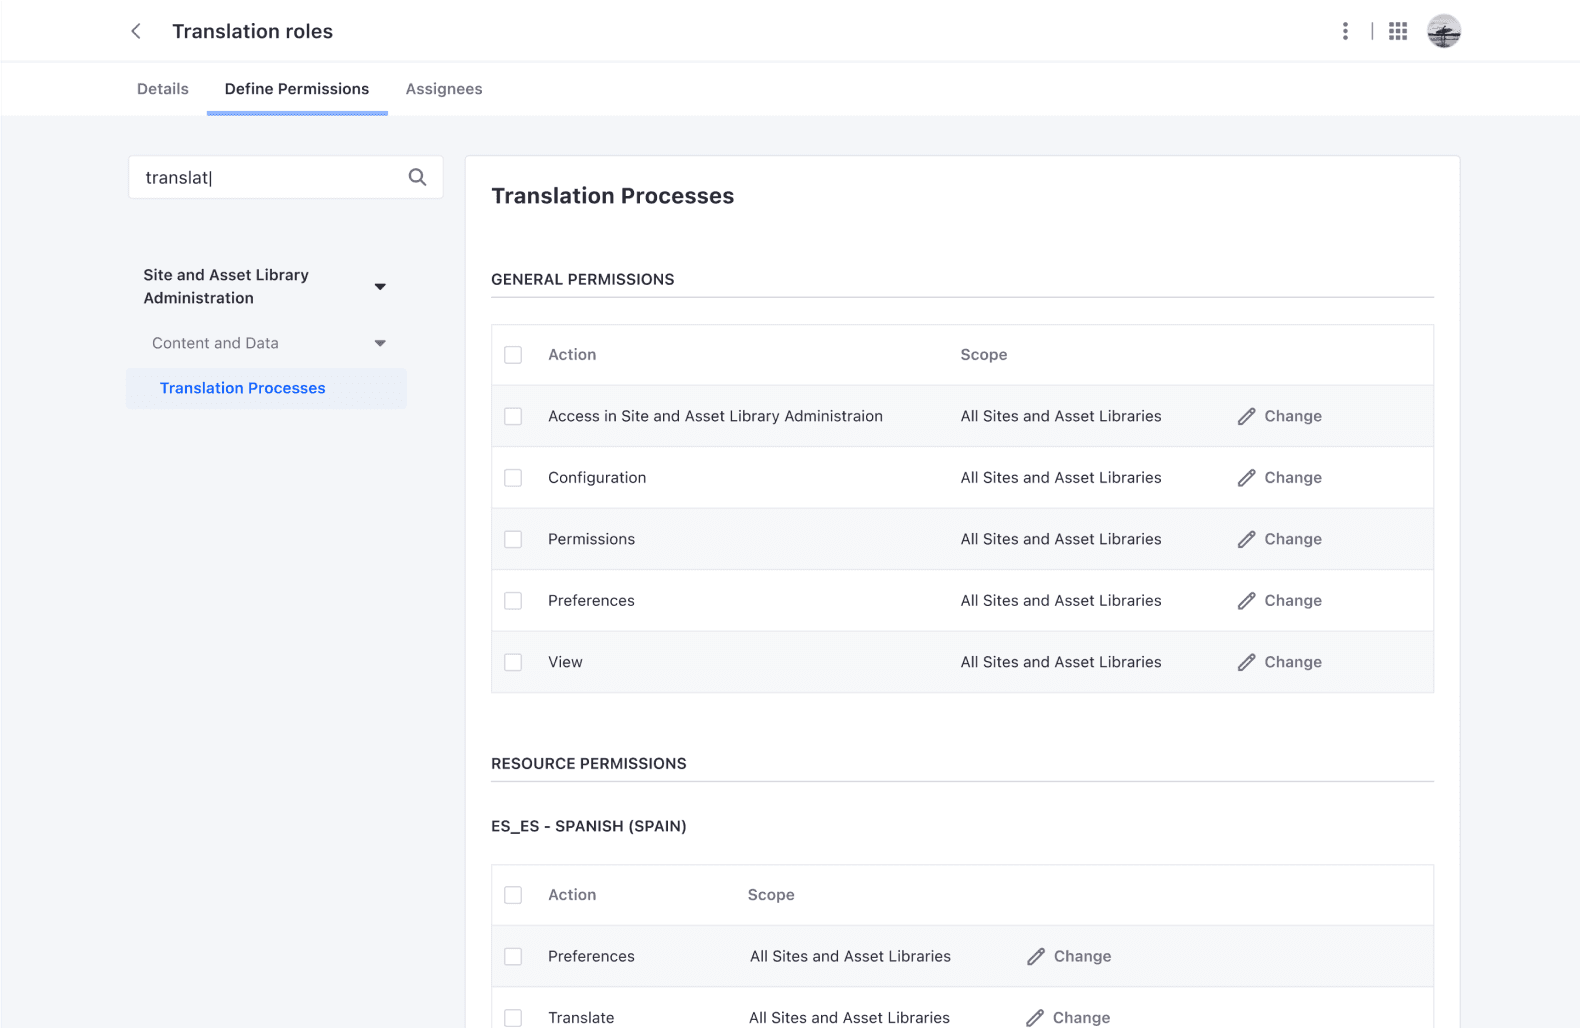Open the Assignees tab
Image resolution: width=1580 pixels, height=1028 pixels.
click(x=444, y=89)
